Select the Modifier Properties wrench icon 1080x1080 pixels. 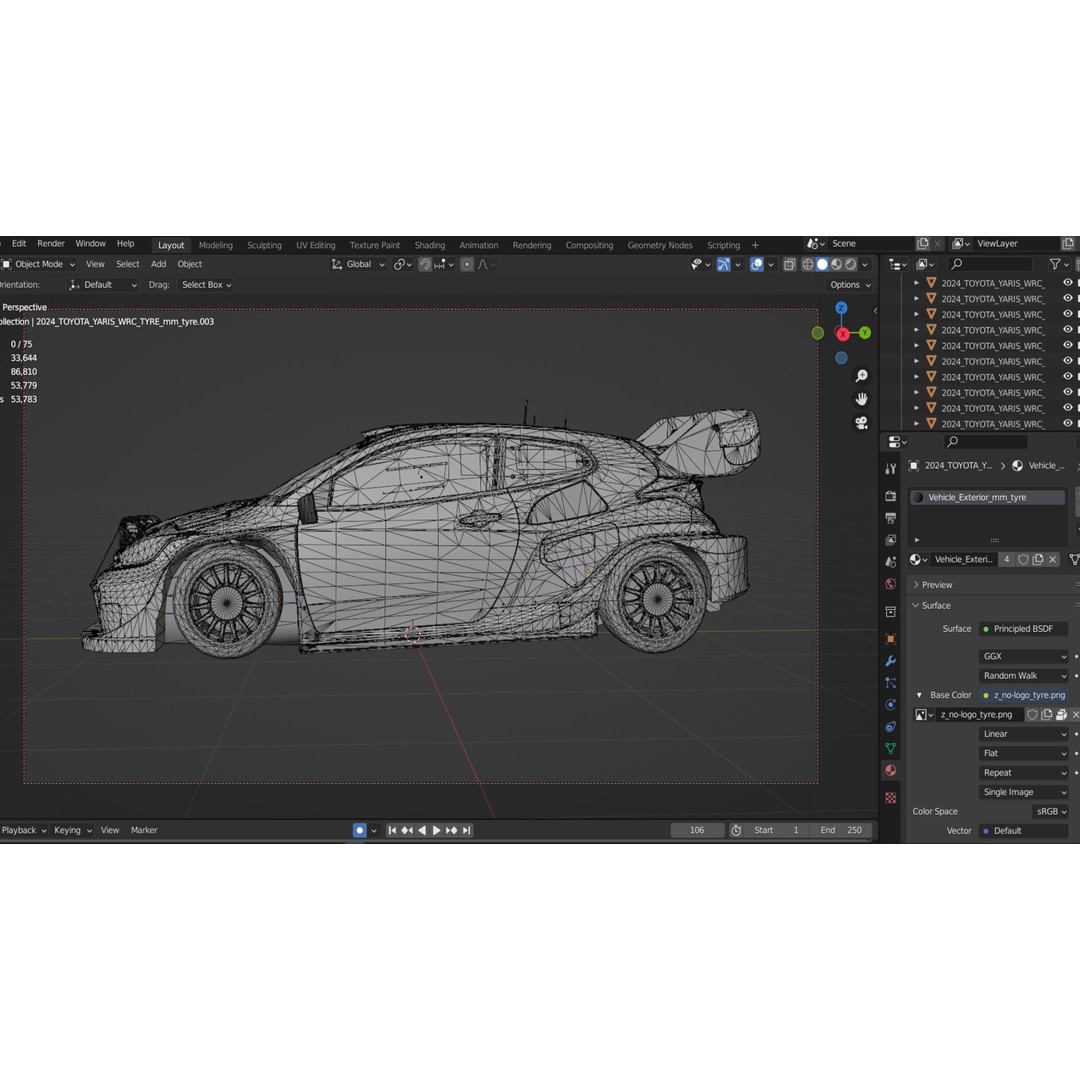click(890, 660)
